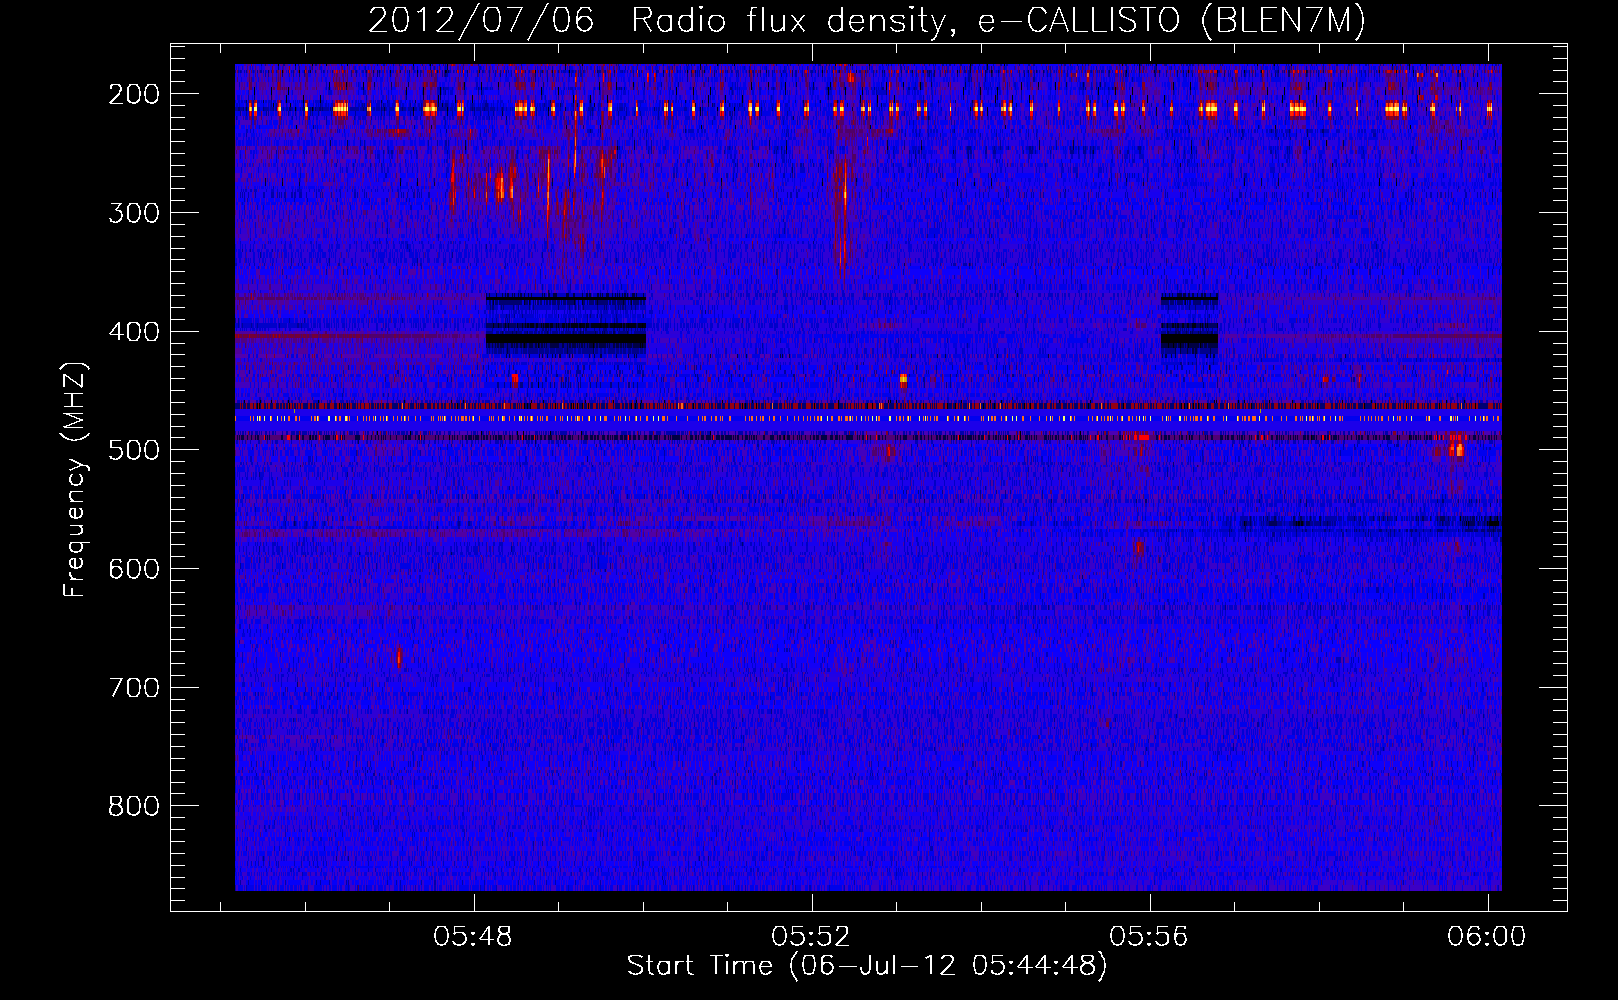Click the 'Start Time (06-Jul-12 05:44:48)' label
The width and height of the screenshot is (1618, 1000).
click(867, 966)
